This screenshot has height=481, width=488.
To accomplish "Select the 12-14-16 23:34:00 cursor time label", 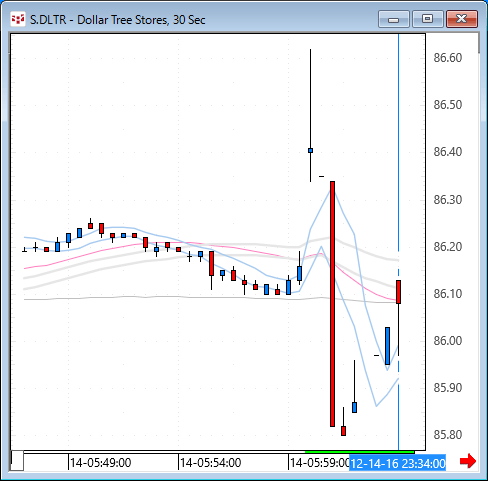I will click(x=398, y=463).
